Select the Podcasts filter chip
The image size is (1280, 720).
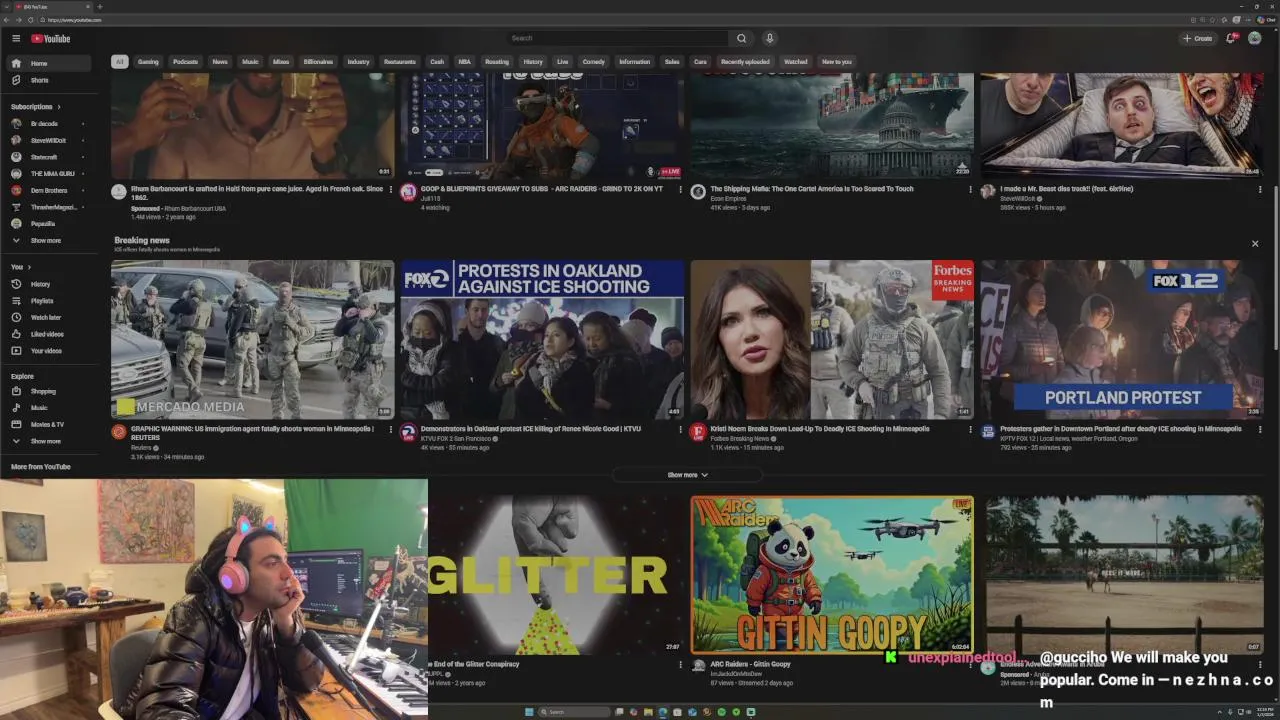185,62
